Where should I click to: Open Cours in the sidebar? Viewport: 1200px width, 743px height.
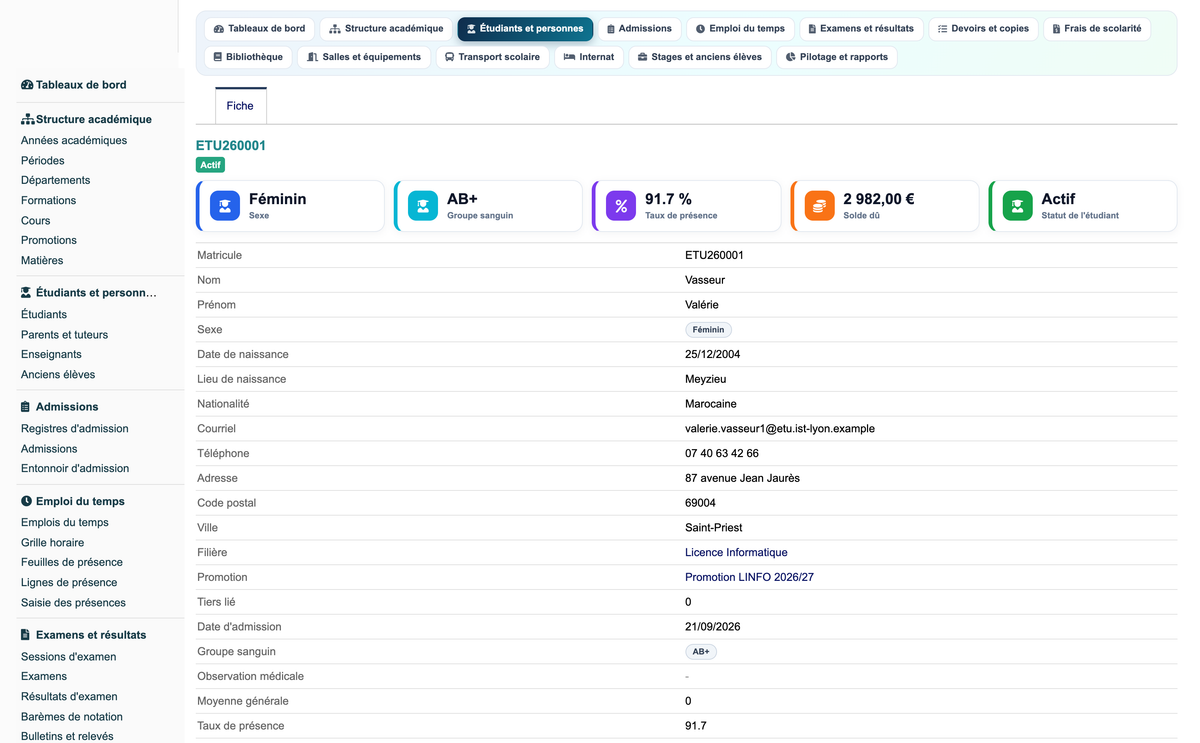click(x=36, y=221)
